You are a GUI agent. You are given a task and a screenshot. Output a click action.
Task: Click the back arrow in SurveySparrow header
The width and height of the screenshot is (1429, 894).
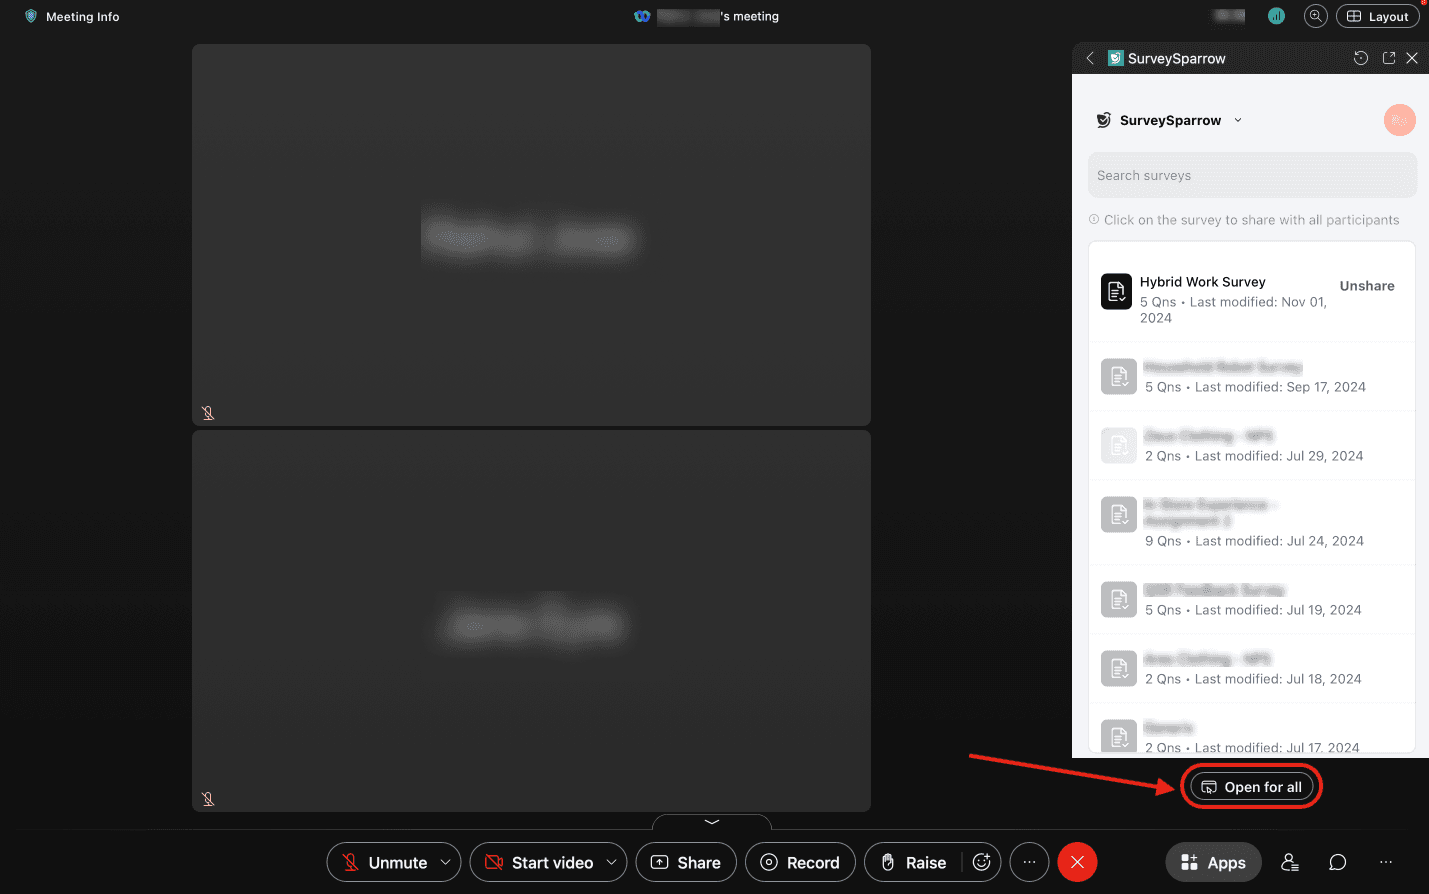coord(1090,58)
